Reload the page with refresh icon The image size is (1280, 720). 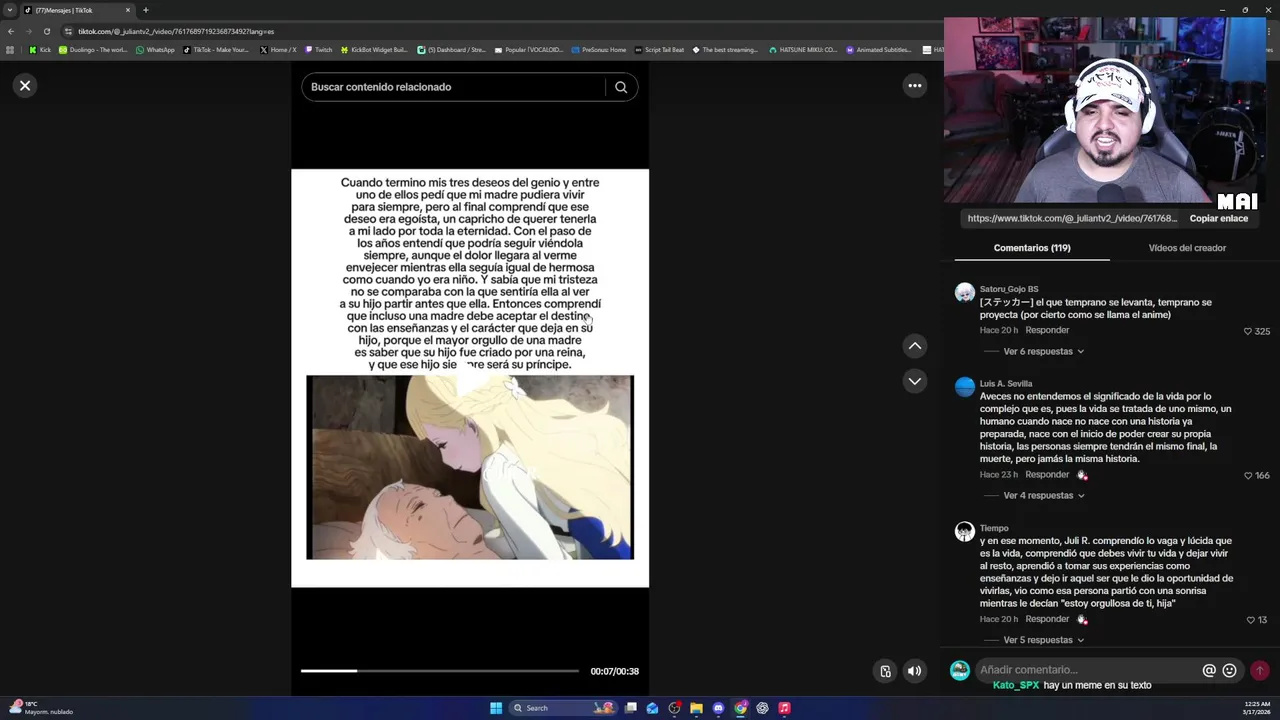pos(47,31)
